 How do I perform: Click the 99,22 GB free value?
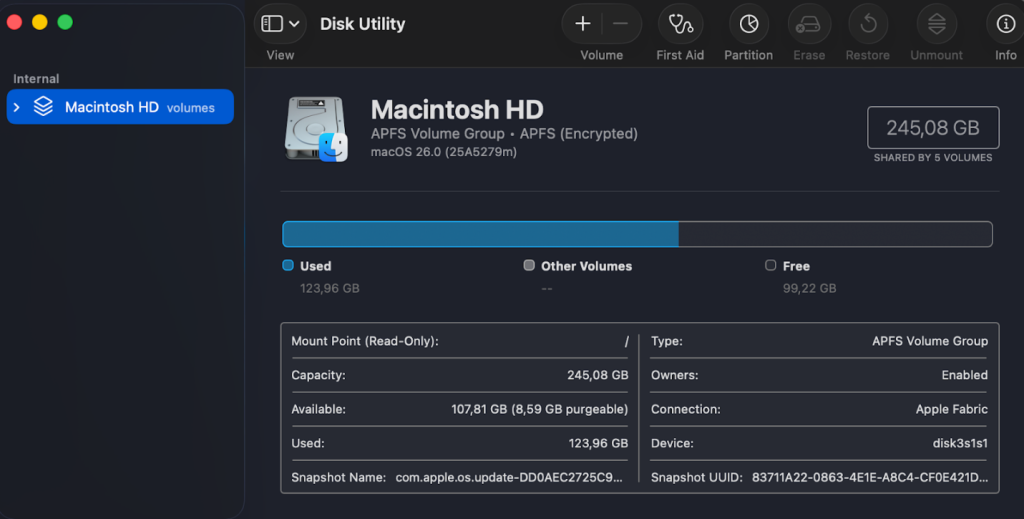click(x=809, y=289)
